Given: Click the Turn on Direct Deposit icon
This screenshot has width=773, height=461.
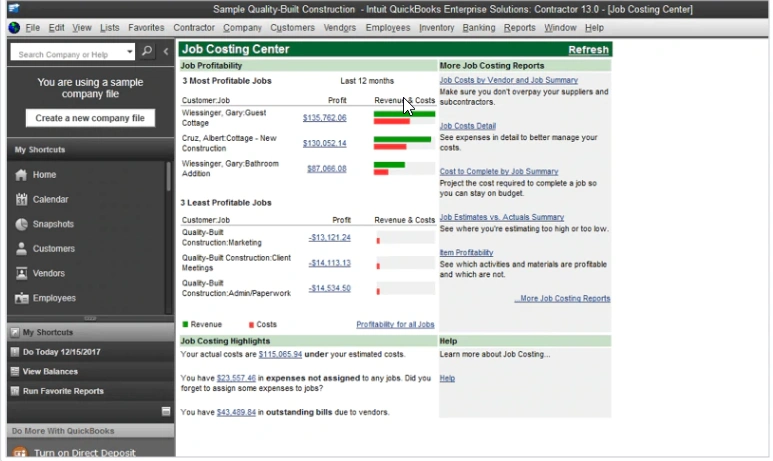Looking at the screenshot, I should point(20,453).
